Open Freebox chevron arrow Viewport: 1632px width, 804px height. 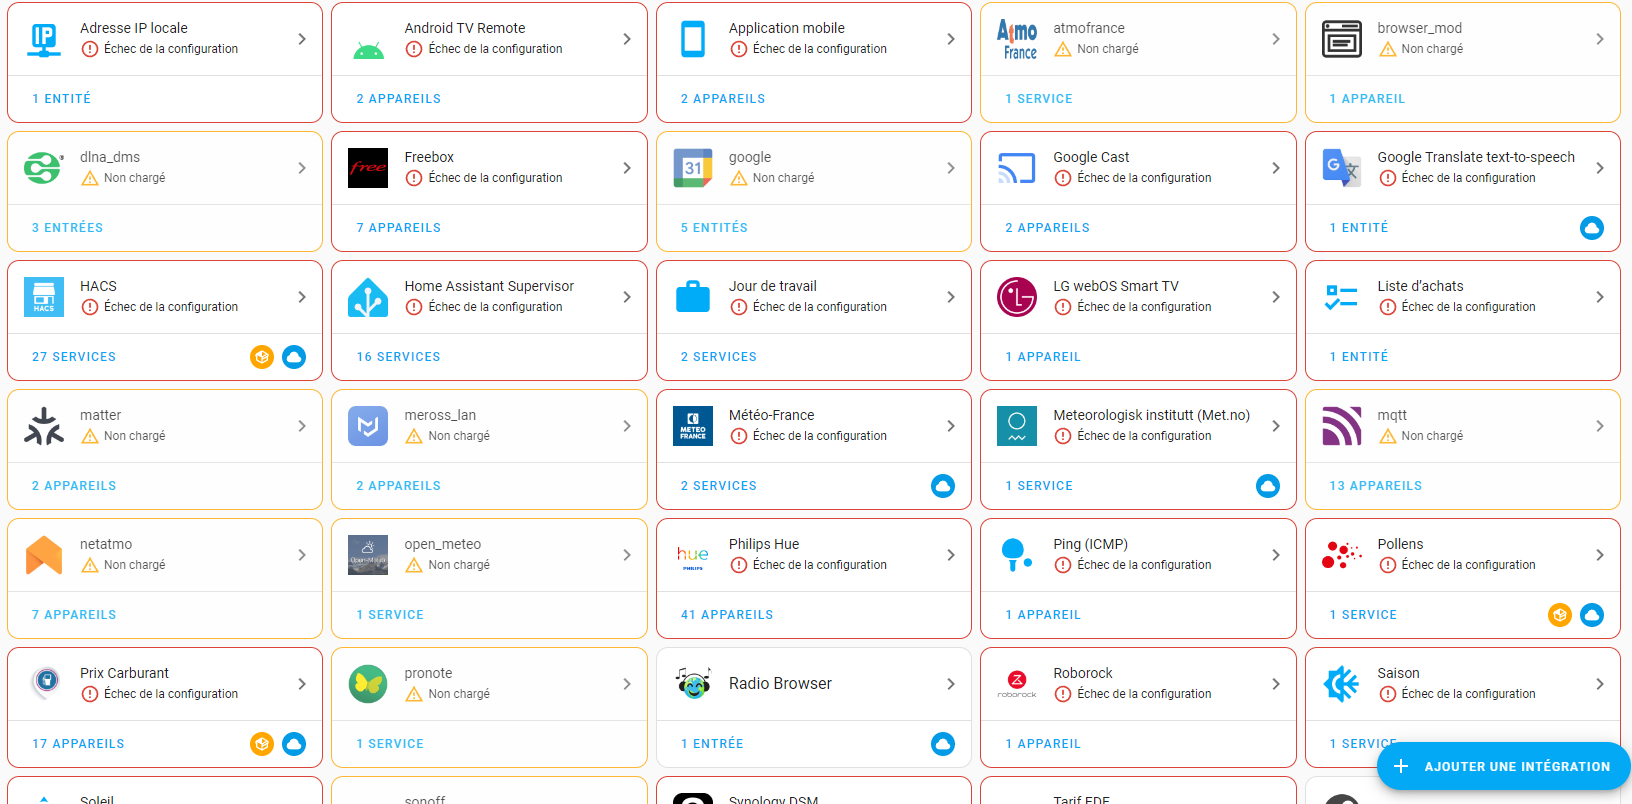click(x=627, y=168)
